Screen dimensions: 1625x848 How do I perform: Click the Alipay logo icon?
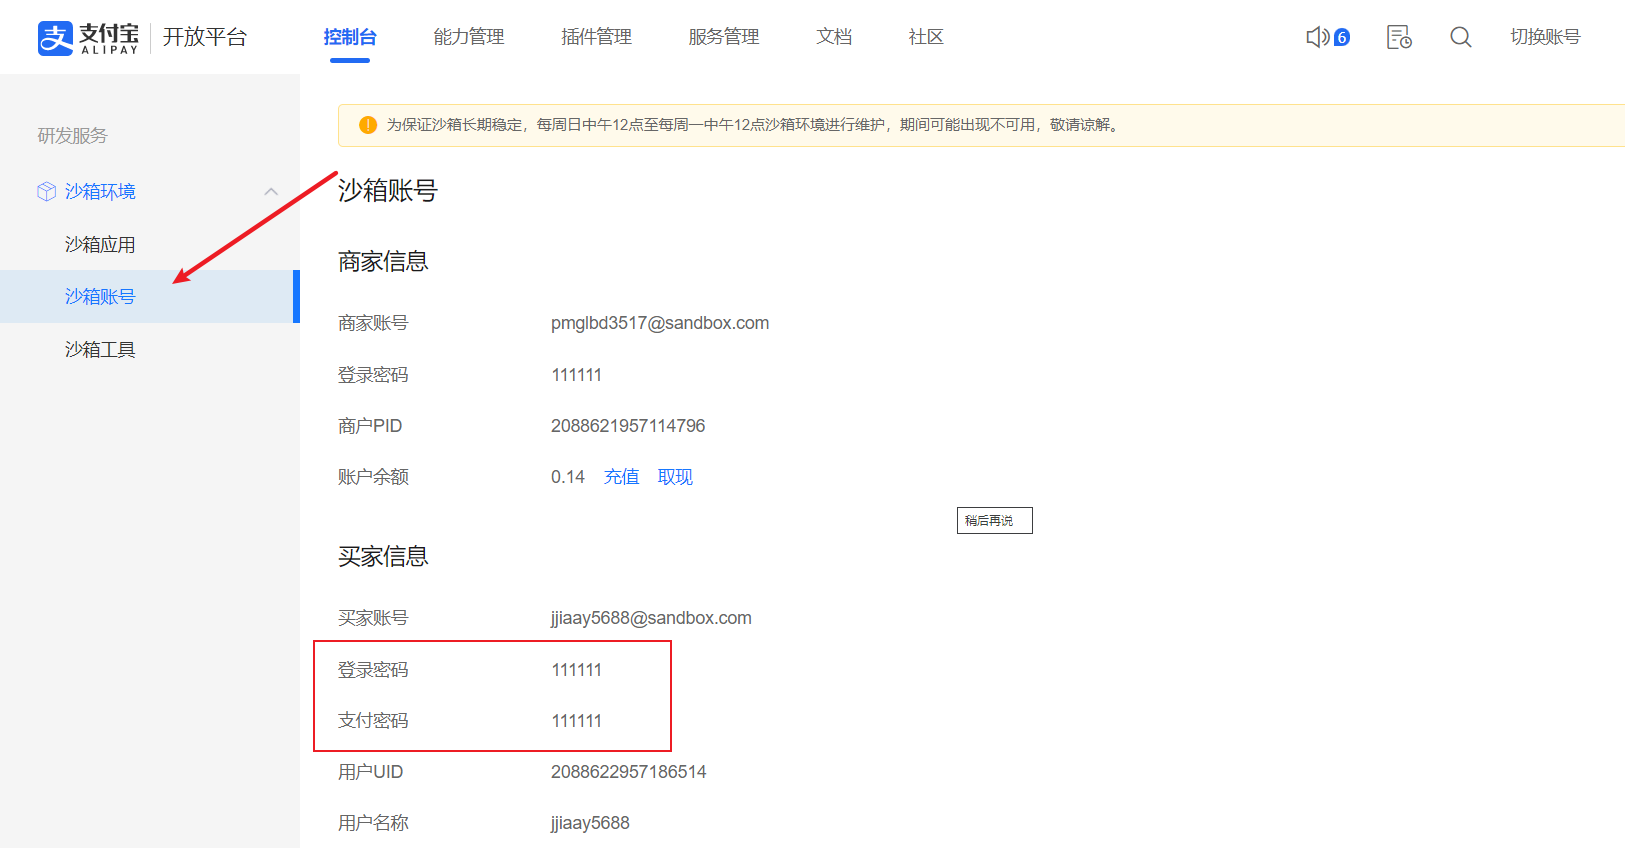[56, 38]
